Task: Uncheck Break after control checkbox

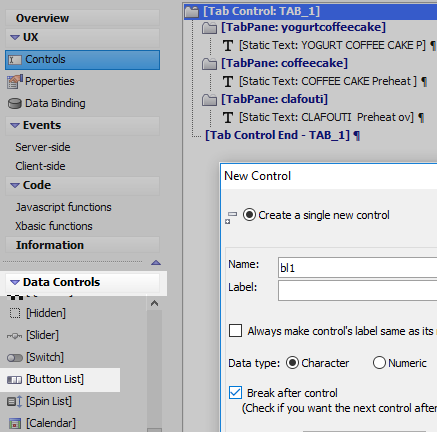Action: (235, 393)
